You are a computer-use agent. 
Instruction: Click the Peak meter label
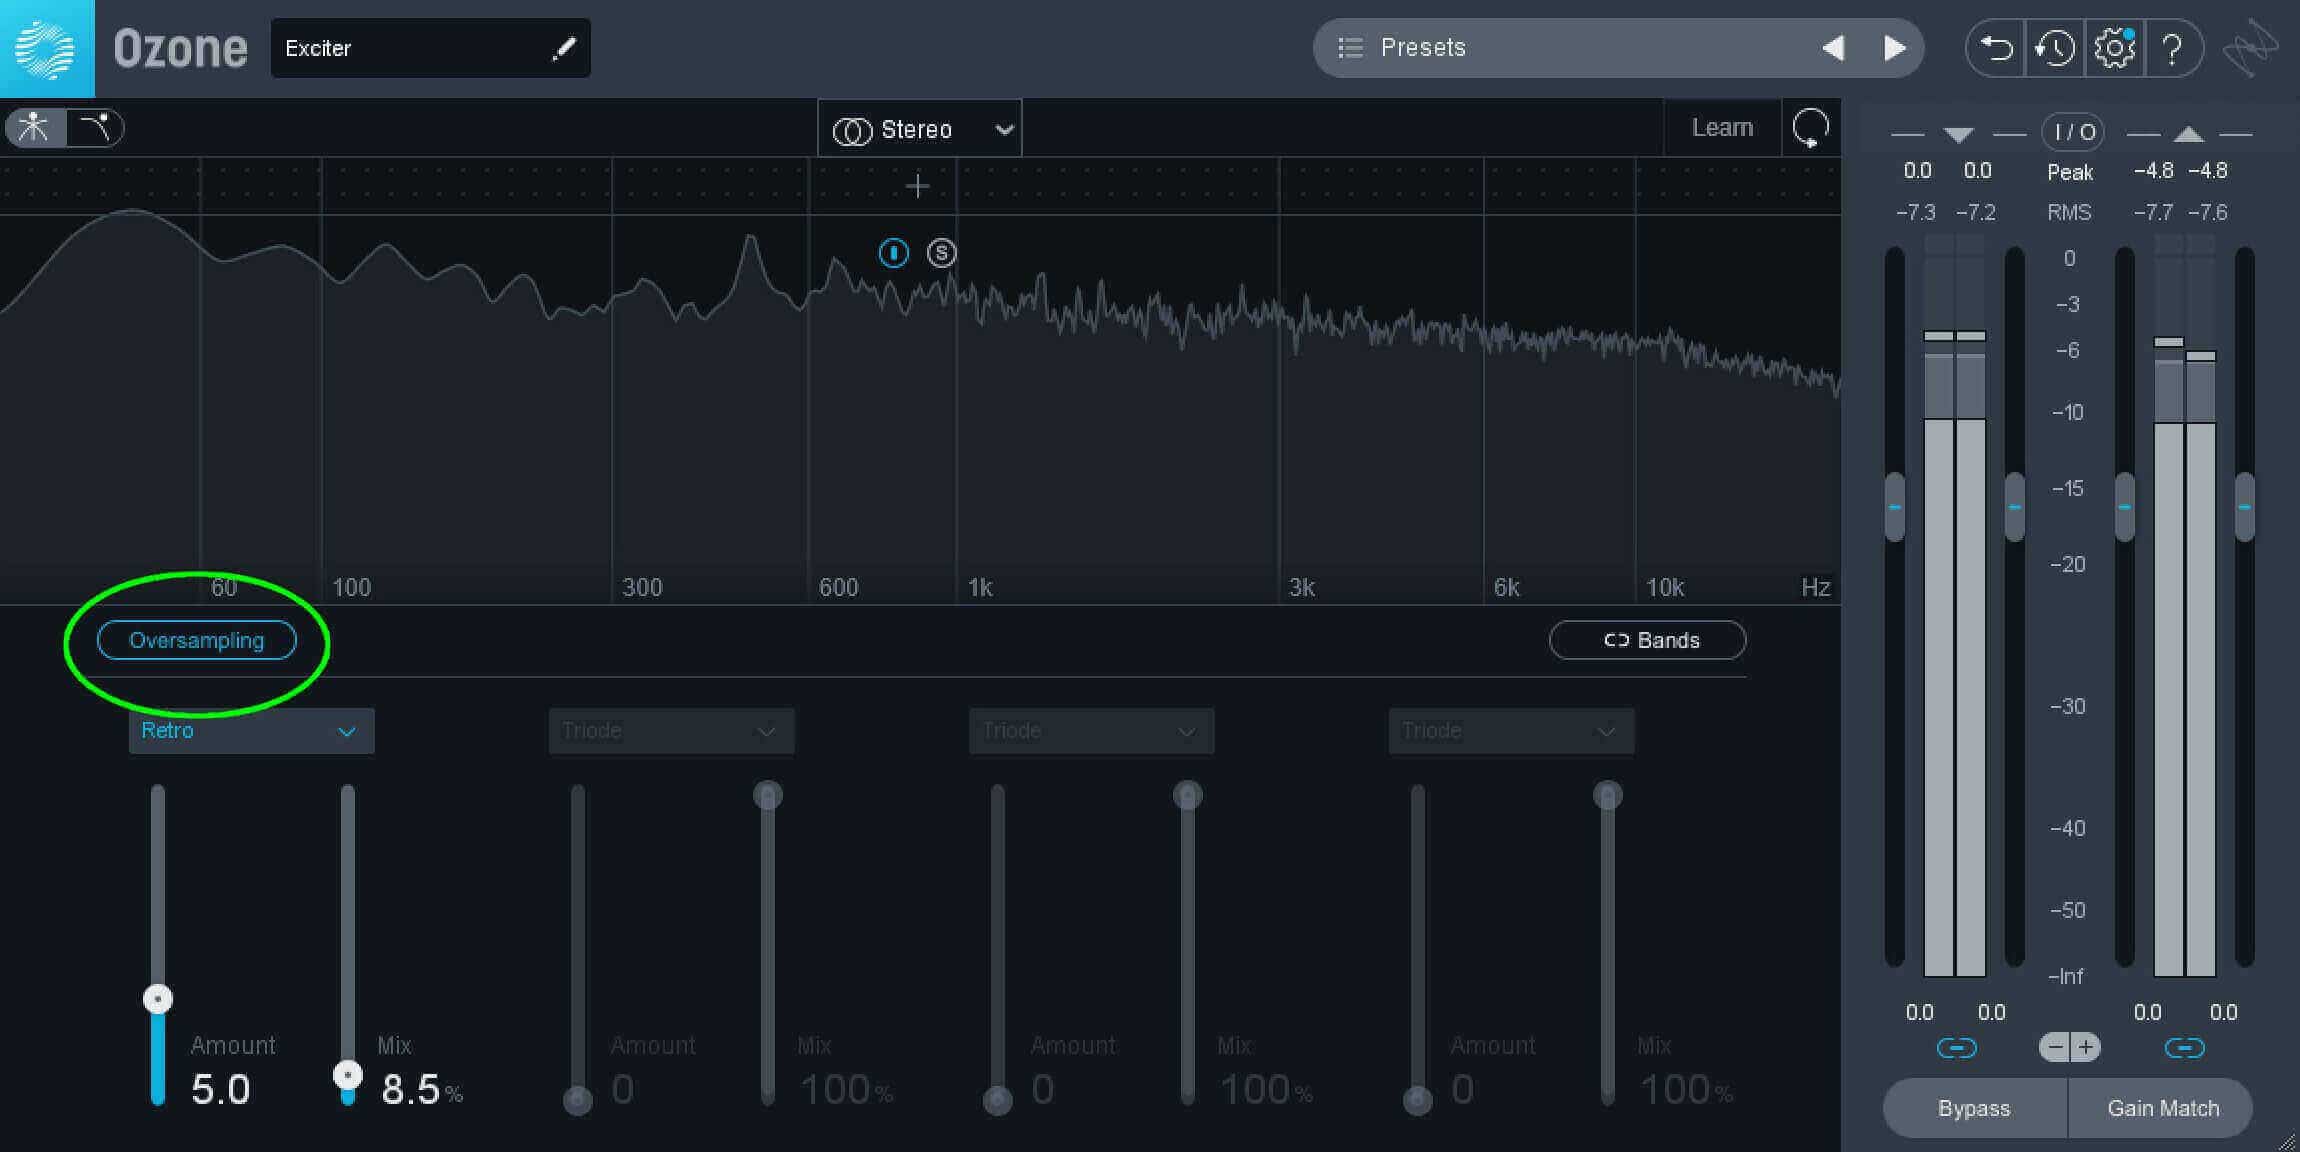[x=2070, y=172]
